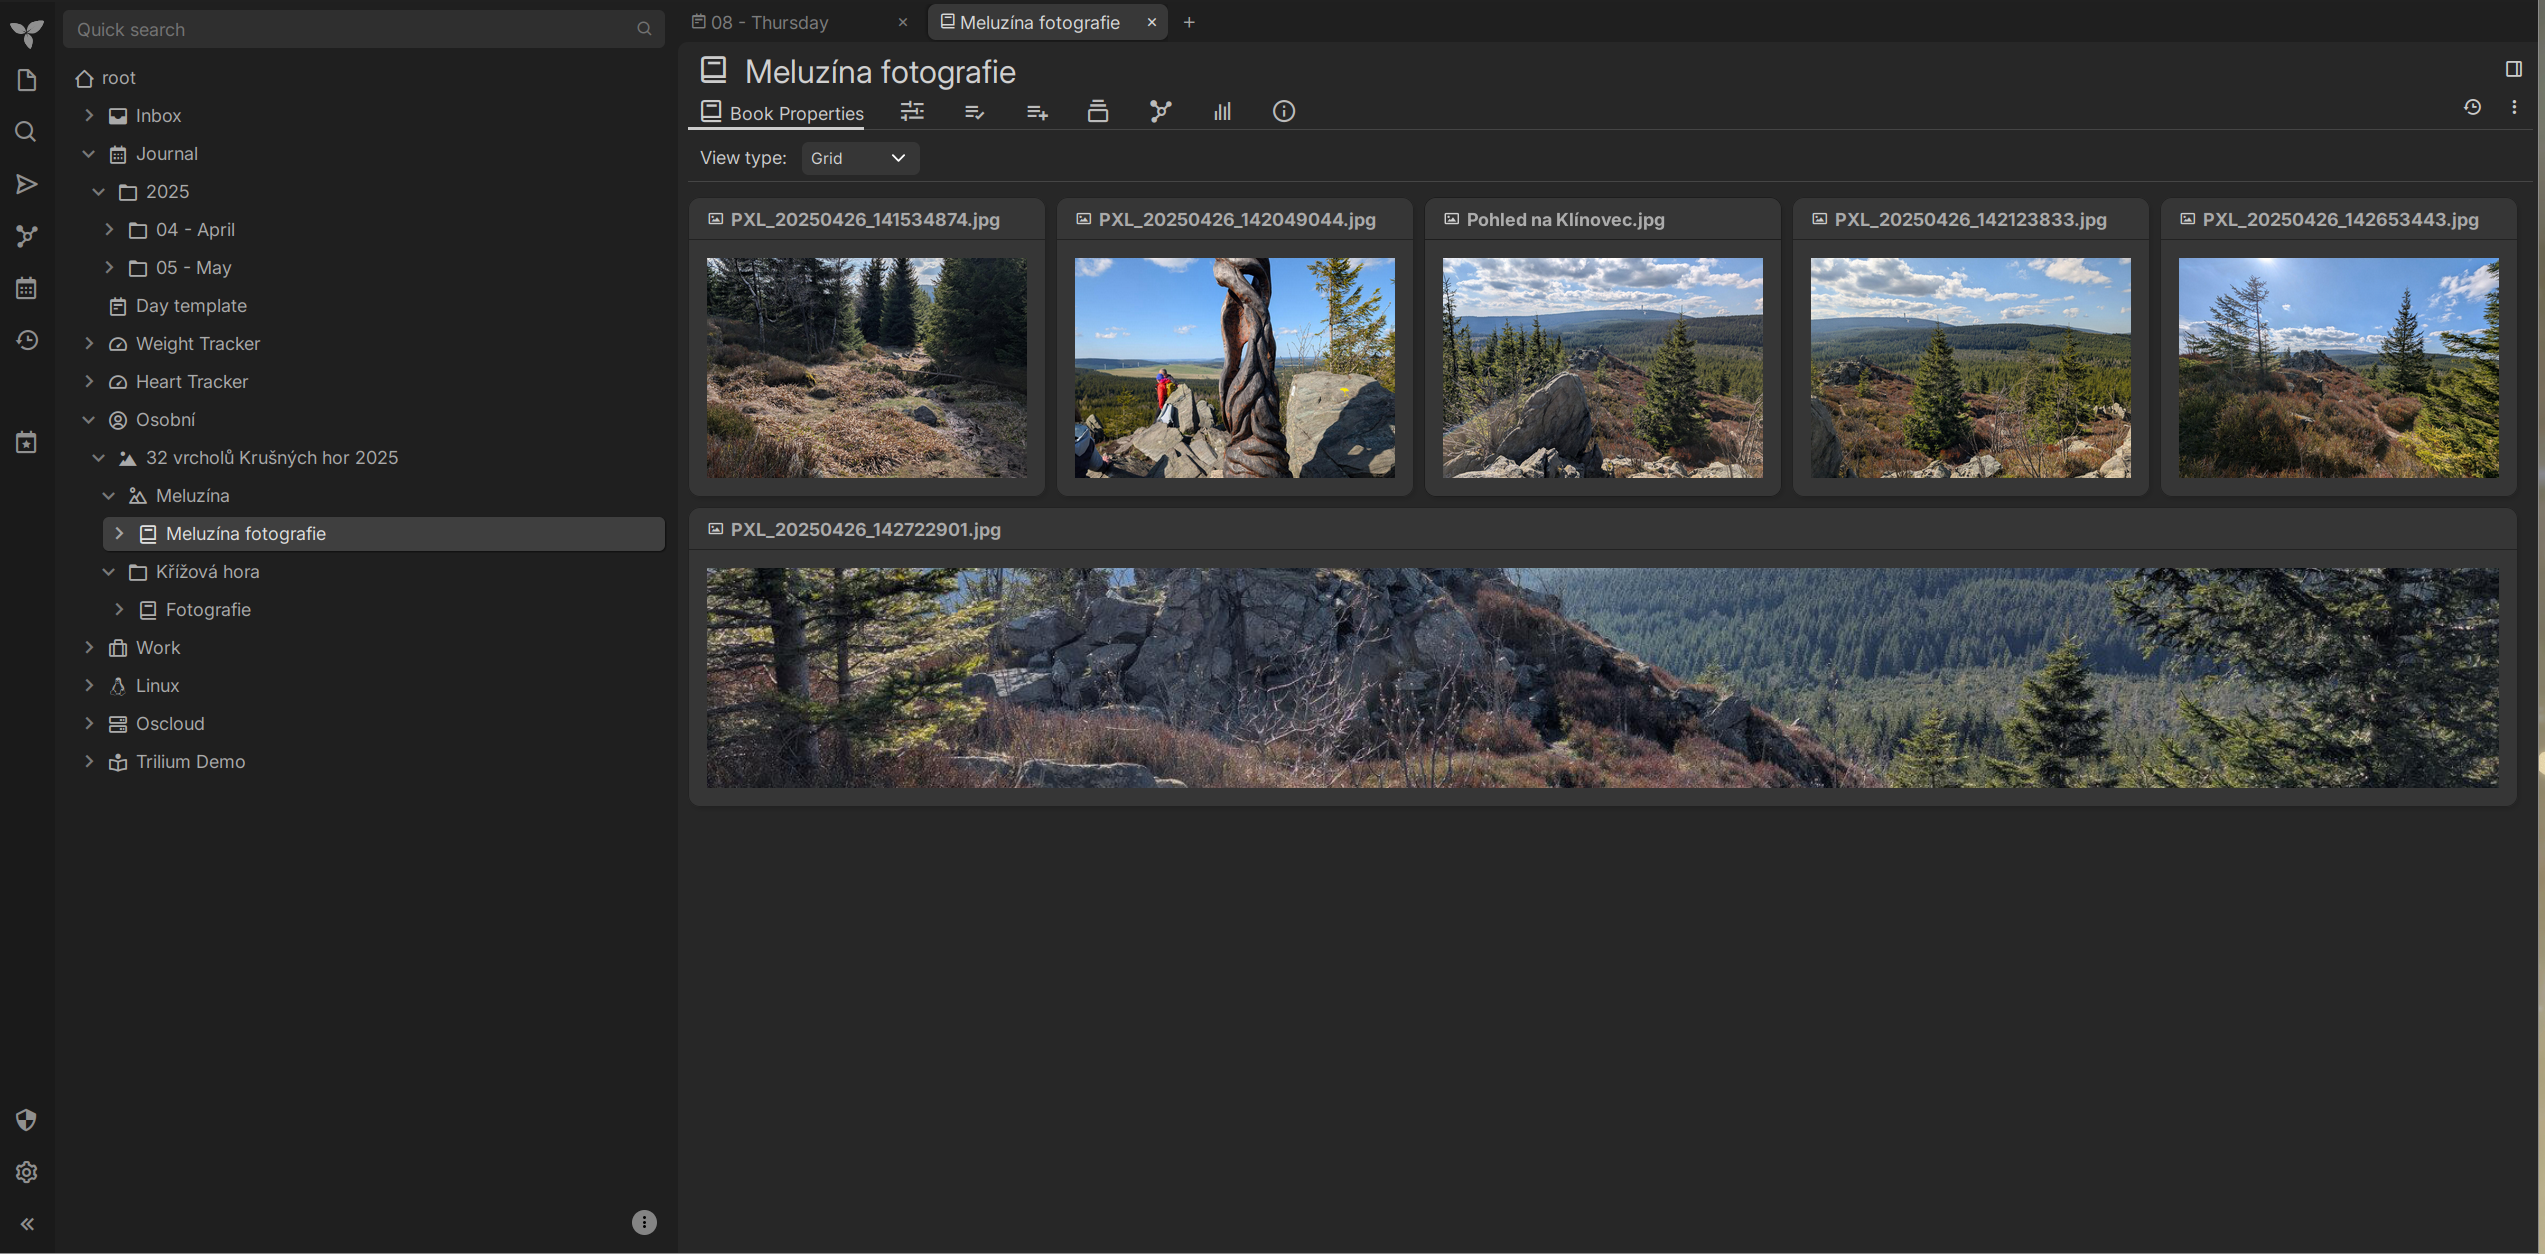Open Basic Properties sliders icon in ribbon
The width and height of the screenshot is (2545, 1254).
[912, 111]
